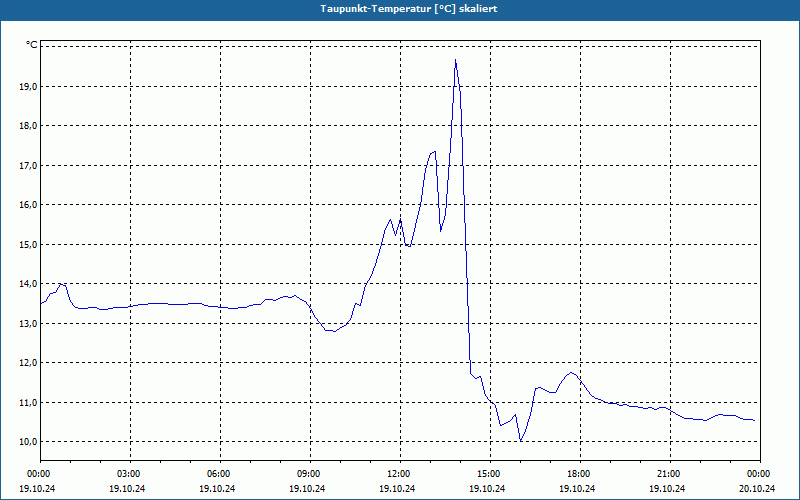Click the 06:00 time axis label
800x500 pixels.
pos(220,474)
